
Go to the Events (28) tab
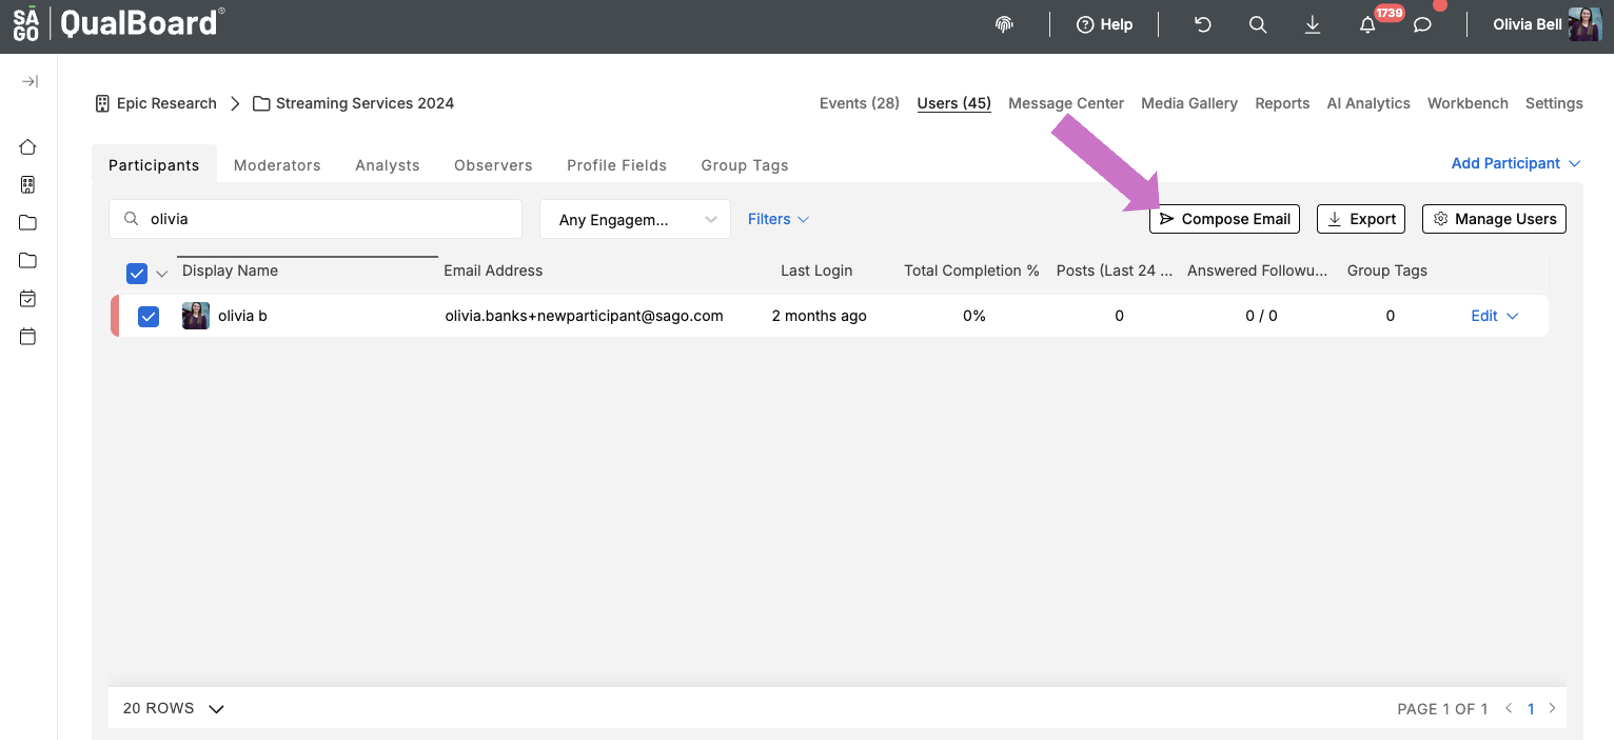[859, 103]
